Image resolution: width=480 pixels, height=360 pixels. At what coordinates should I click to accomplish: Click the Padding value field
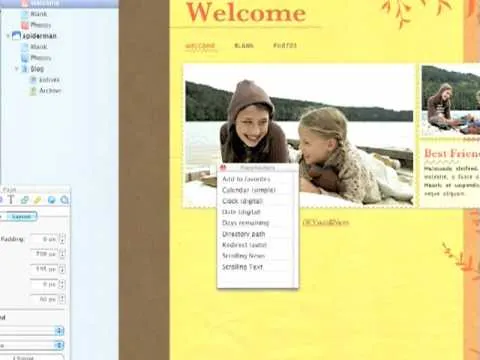tap(44, 239)
